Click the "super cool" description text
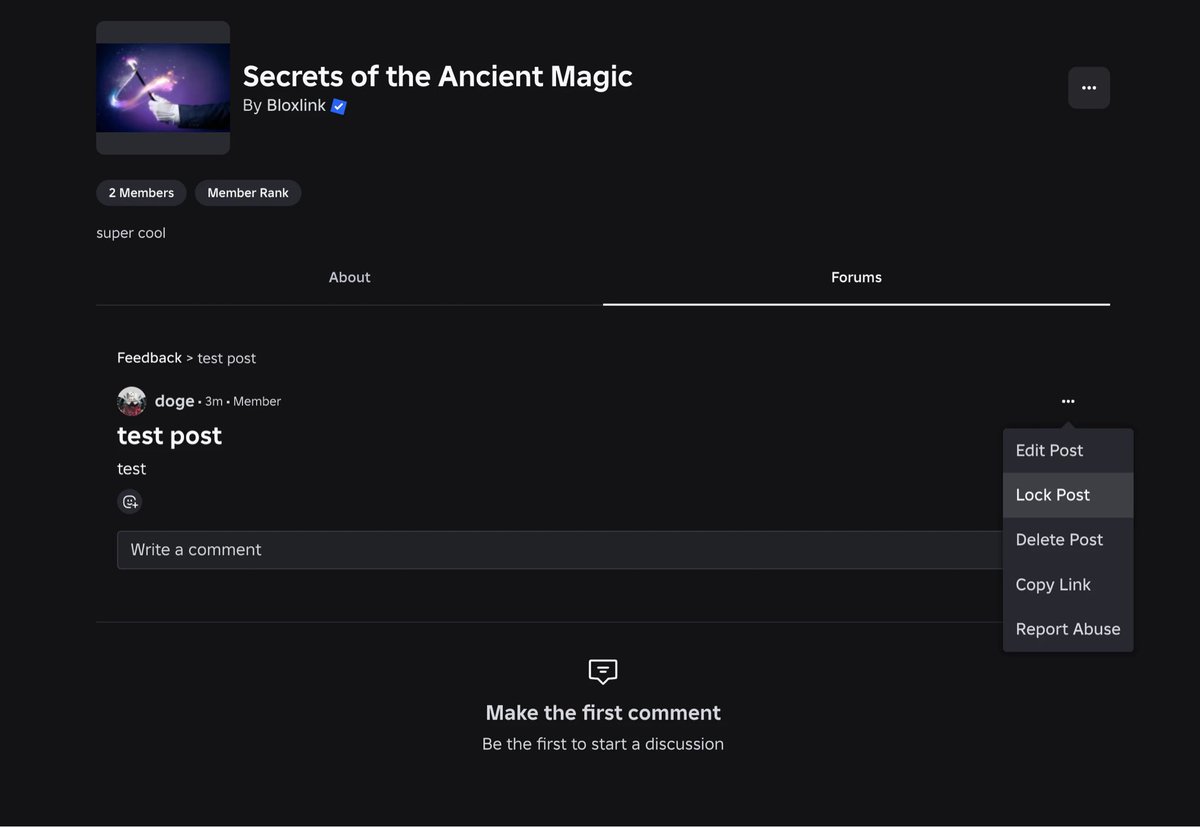This screenshot has height=827, width=1200. (x=131, y=233)
